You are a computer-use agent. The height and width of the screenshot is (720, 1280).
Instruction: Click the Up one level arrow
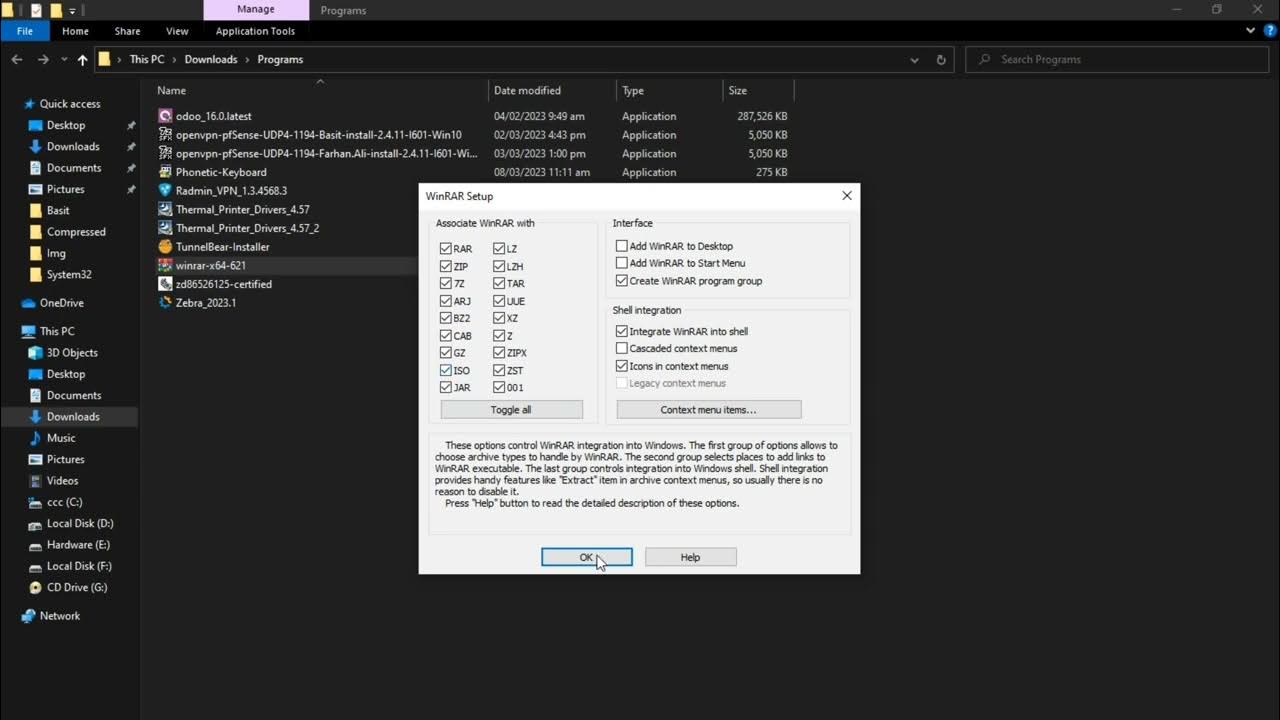(x=82, y=59)
